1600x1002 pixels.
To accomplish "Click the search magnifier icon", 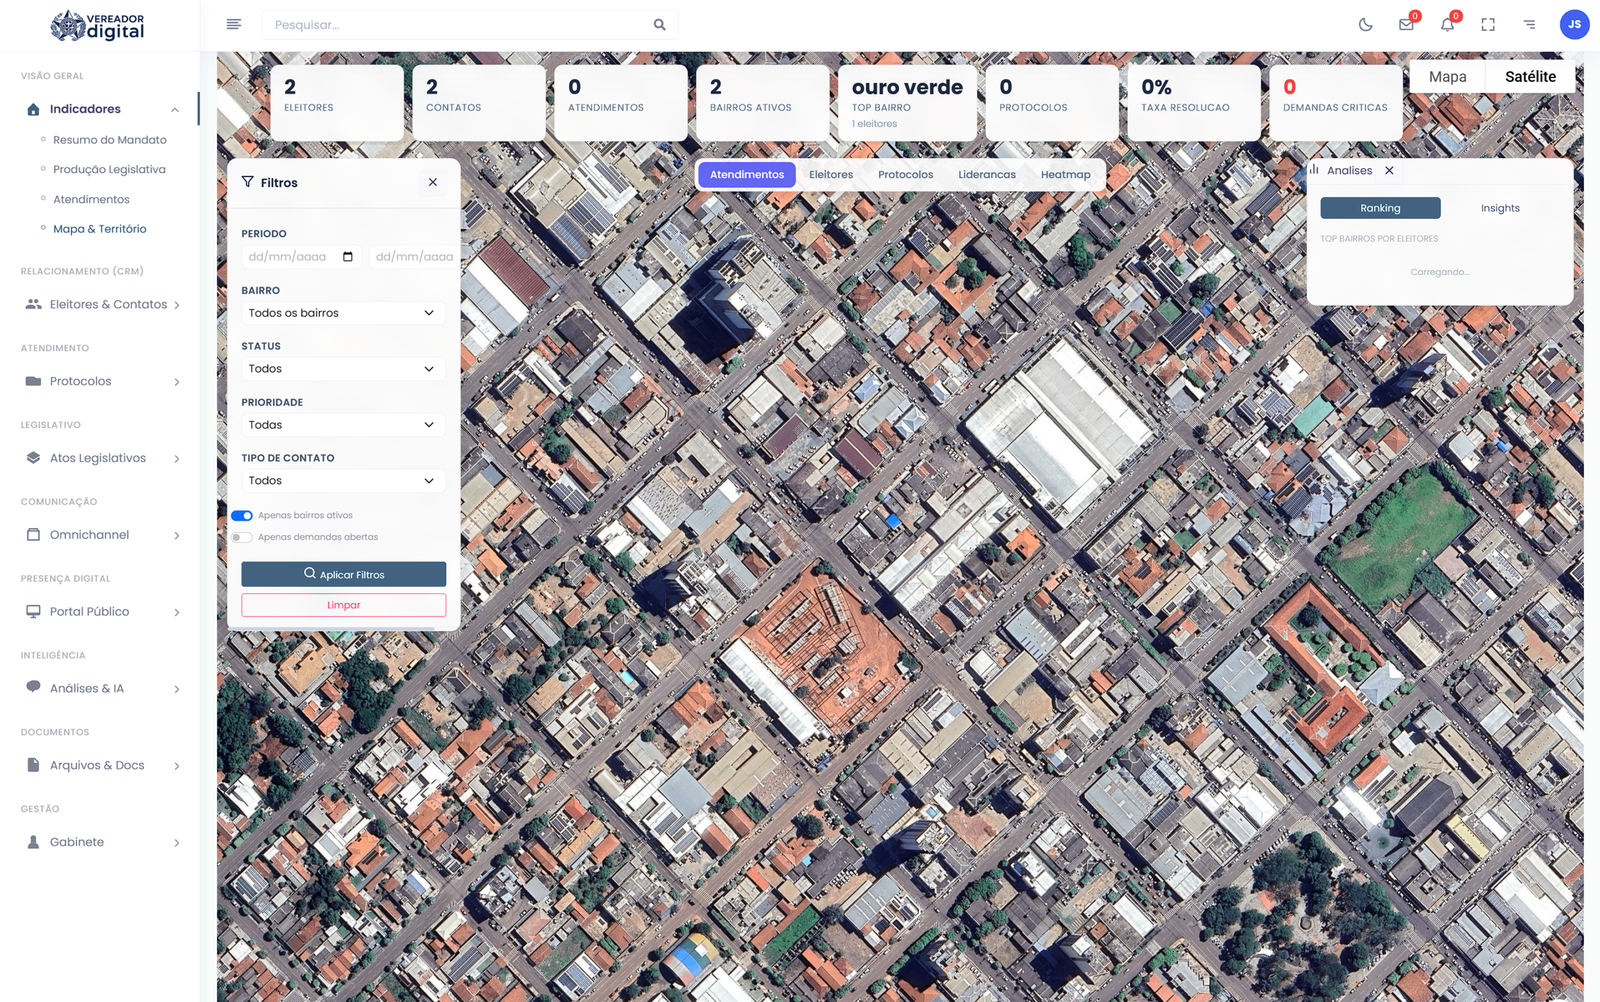I will click(x=659, y=25).
